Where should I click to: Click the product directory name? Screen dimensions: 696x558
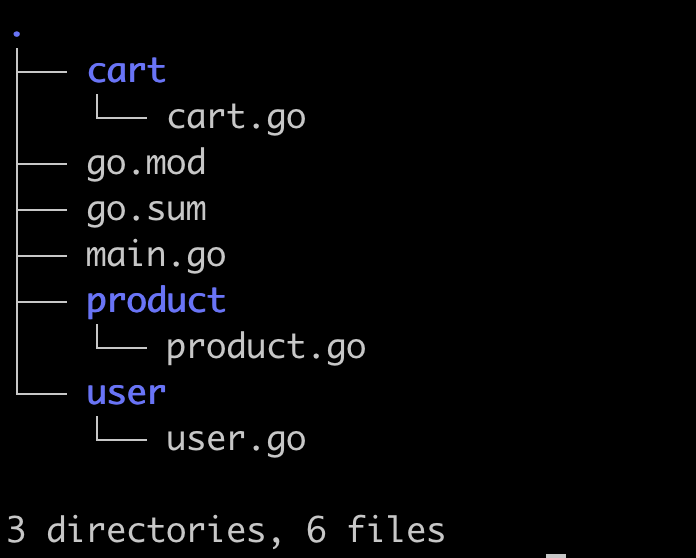pyautogui.click(x=156, y=301)
